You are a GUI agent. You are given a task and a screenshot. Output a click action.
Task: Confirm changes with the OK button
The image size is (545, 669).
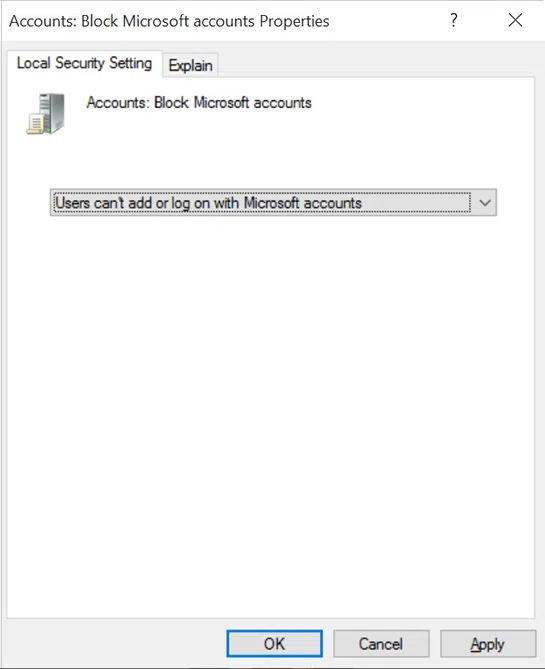(274, 643)
